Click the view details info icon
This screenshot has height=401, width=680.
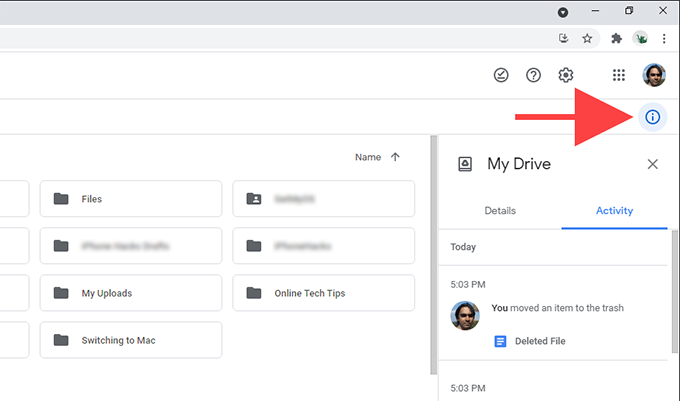click(652, 117)
